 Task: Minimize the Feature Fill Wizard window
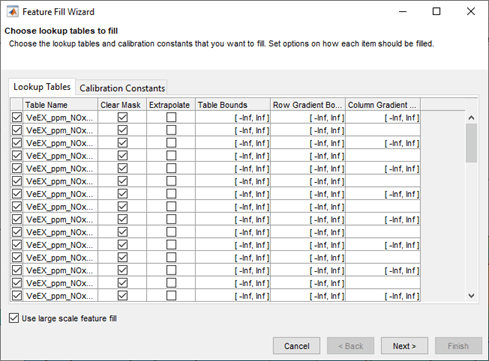[x=403, y=12]
